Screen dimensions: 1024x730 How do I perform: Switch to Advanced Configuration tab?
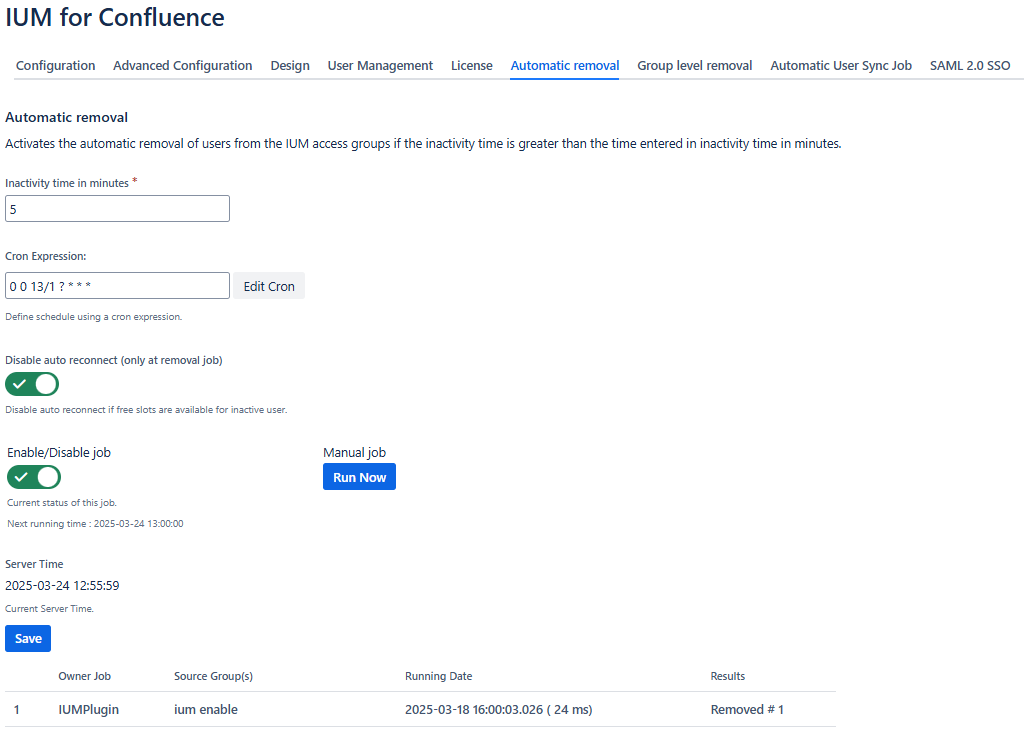tap(182, 66)
